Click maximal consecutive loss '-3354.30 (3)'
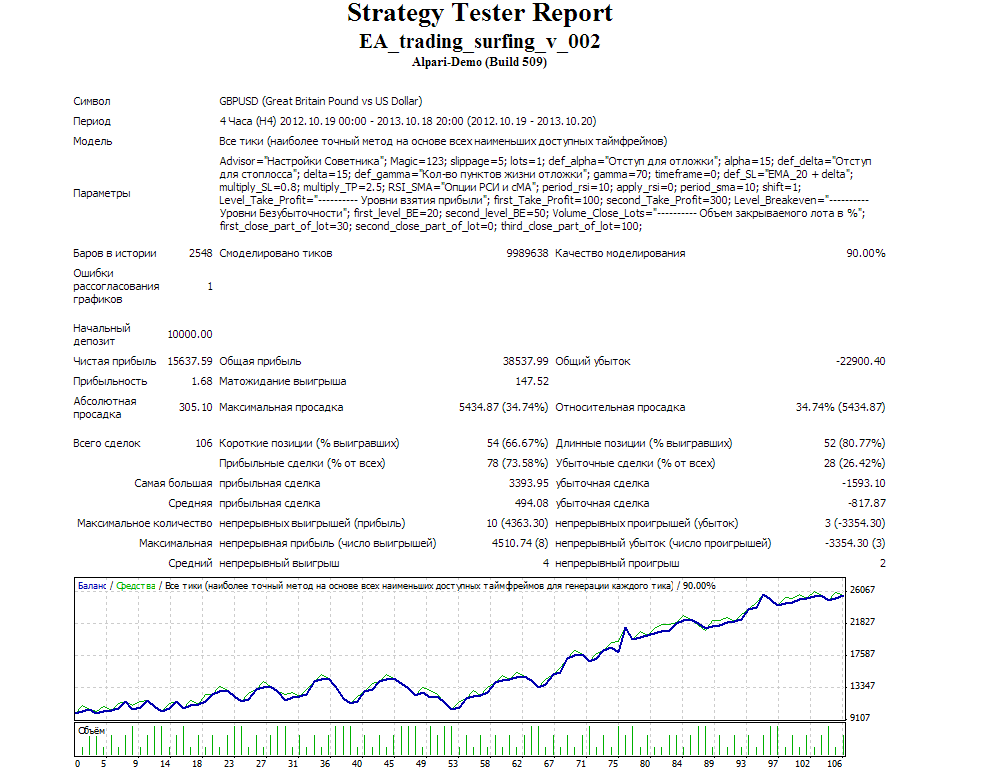Screen dimensions: 1000x775 coord(855,543)
